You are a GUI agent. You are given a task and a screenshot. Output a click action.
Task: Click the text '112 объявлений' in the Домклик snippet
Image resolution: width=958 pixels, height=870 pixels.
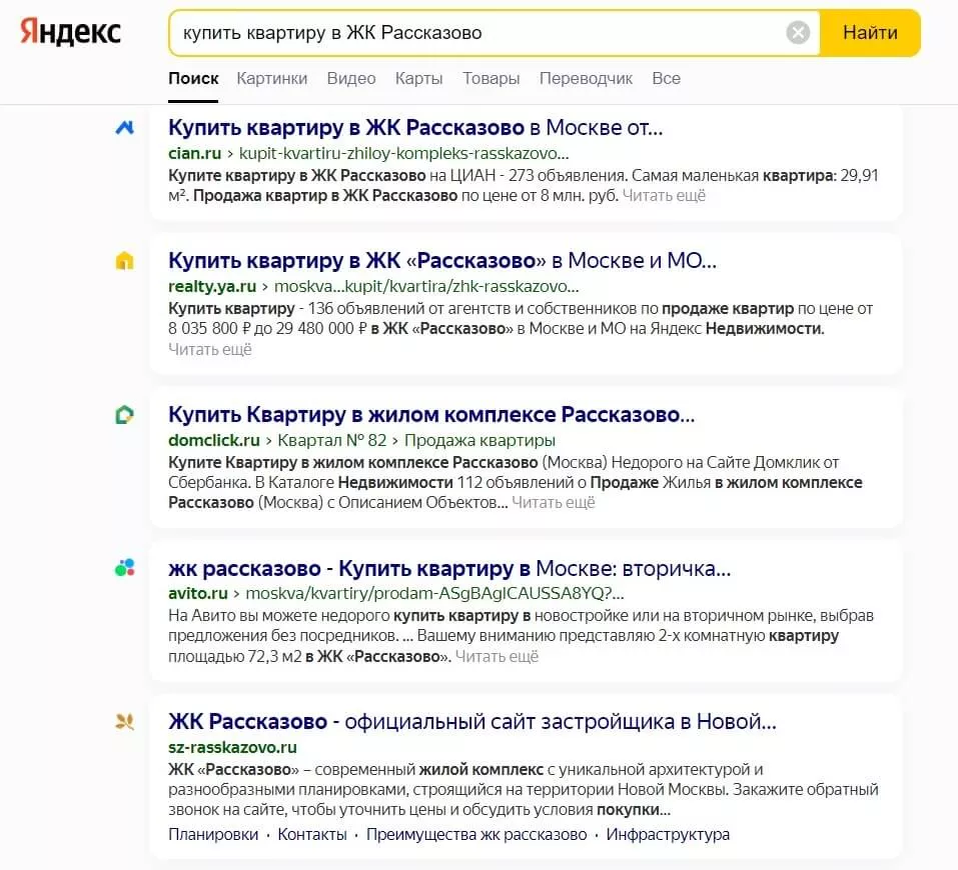pyautogui.click(x=515, y=483)
